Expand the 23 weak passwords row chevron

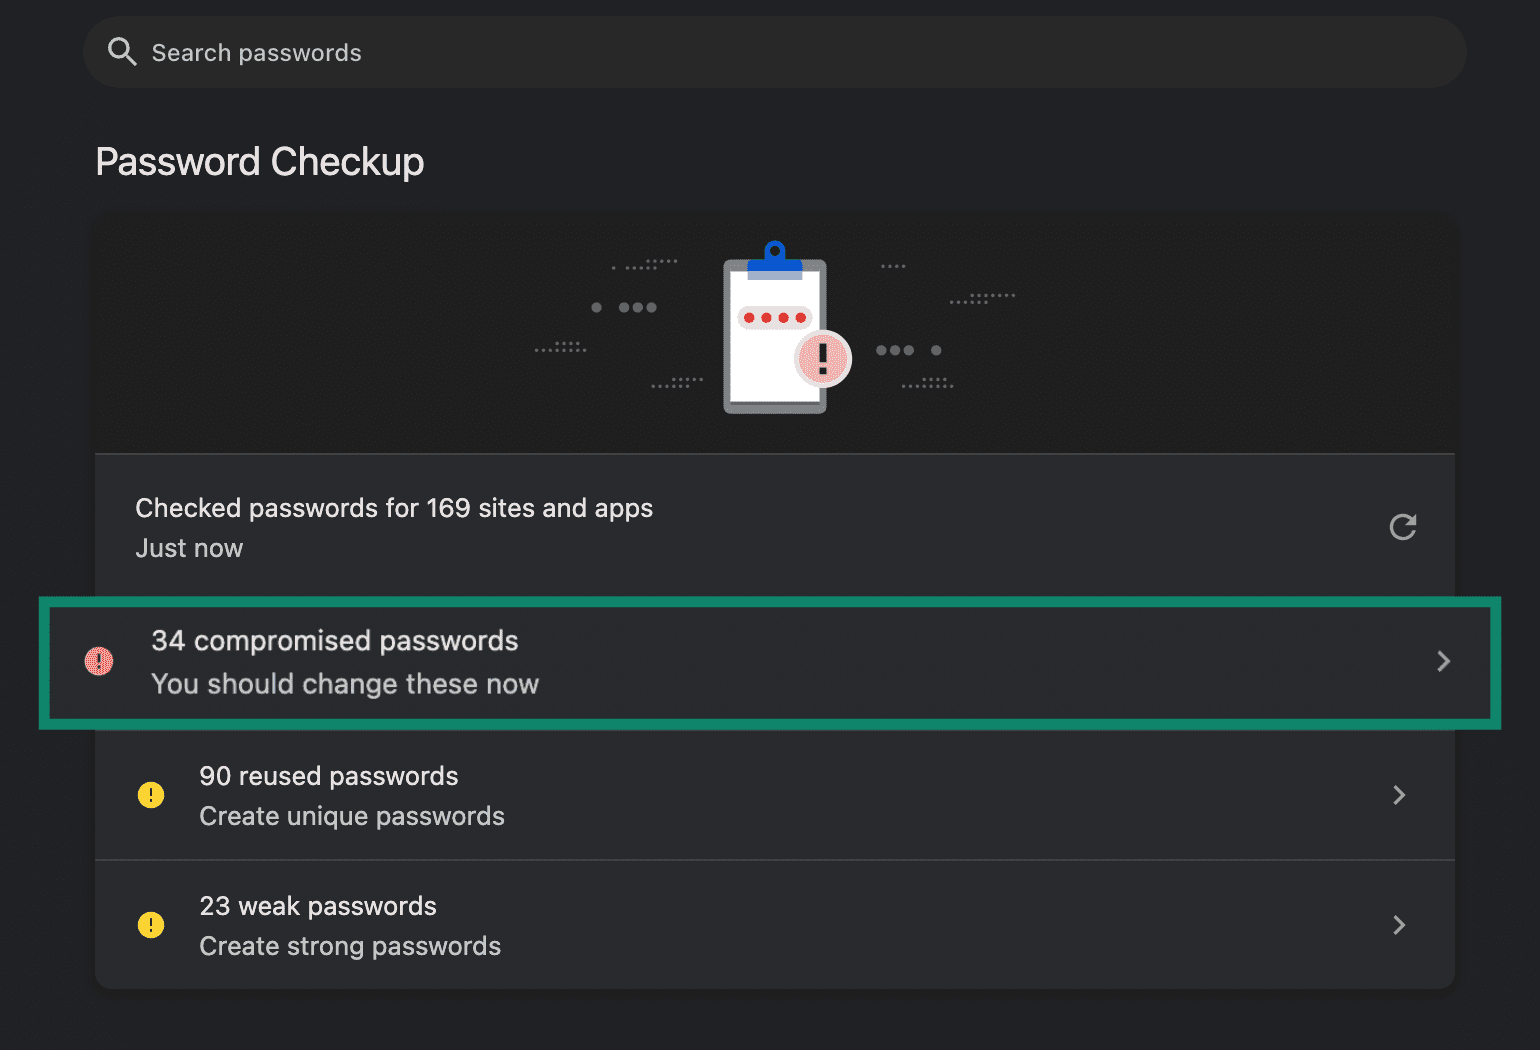(1399, 925)
